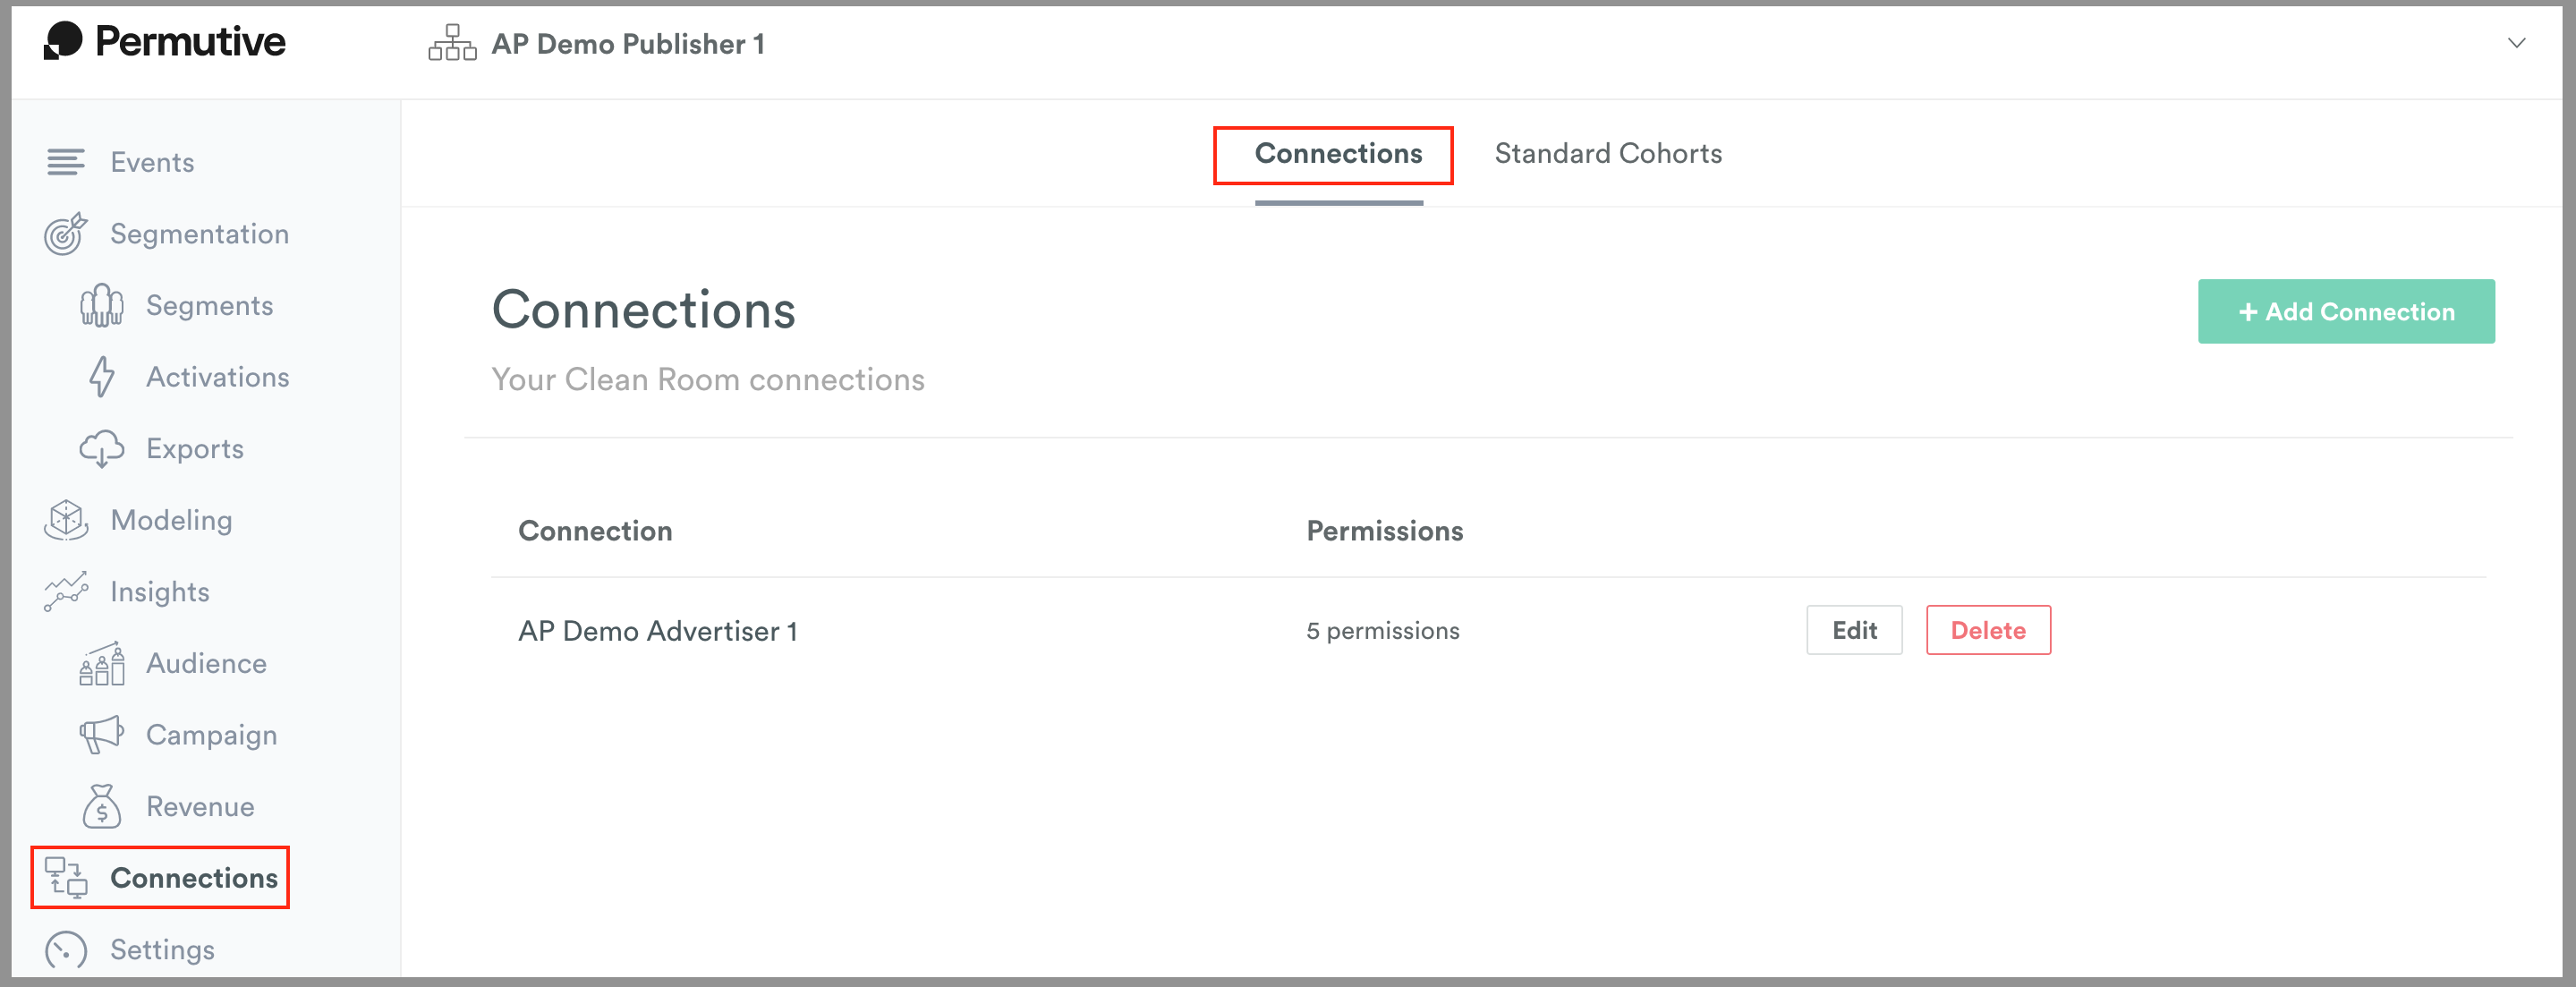Open Segments via the people icon
The image size is (2576, 987).
[x=102, y=305]
